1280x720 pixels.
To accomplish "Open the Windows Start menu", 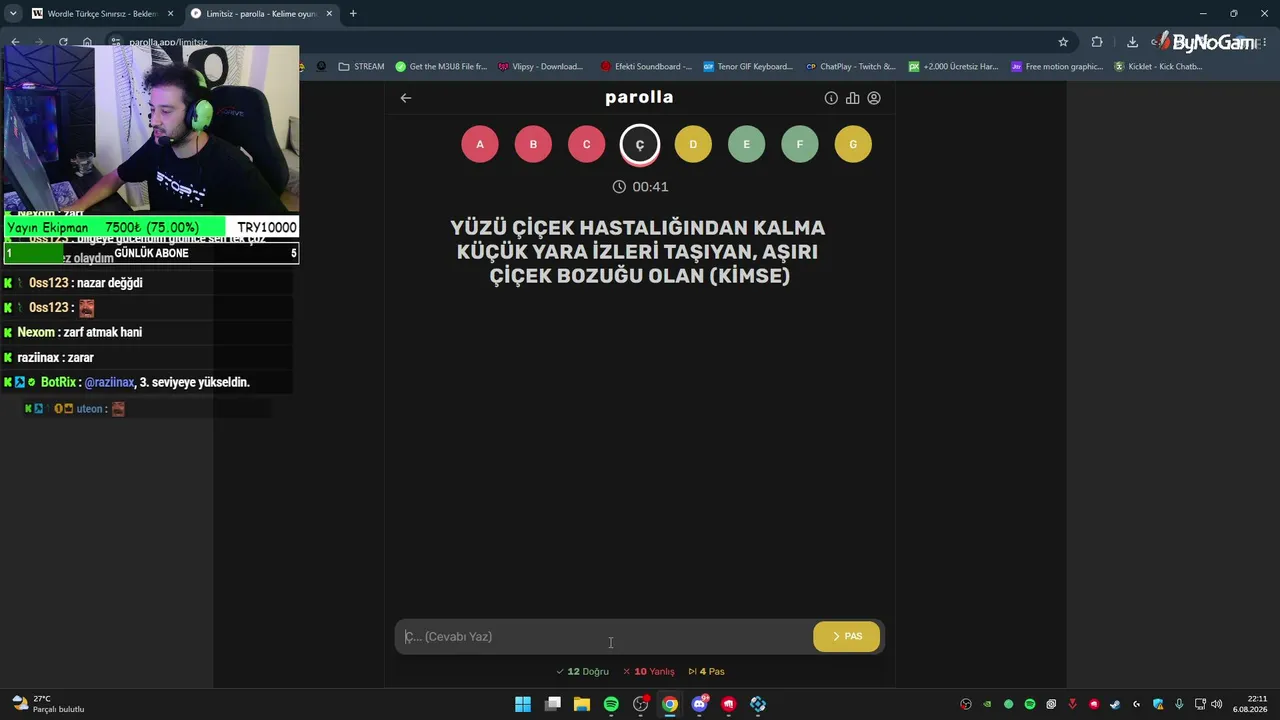I will point(523,704).
